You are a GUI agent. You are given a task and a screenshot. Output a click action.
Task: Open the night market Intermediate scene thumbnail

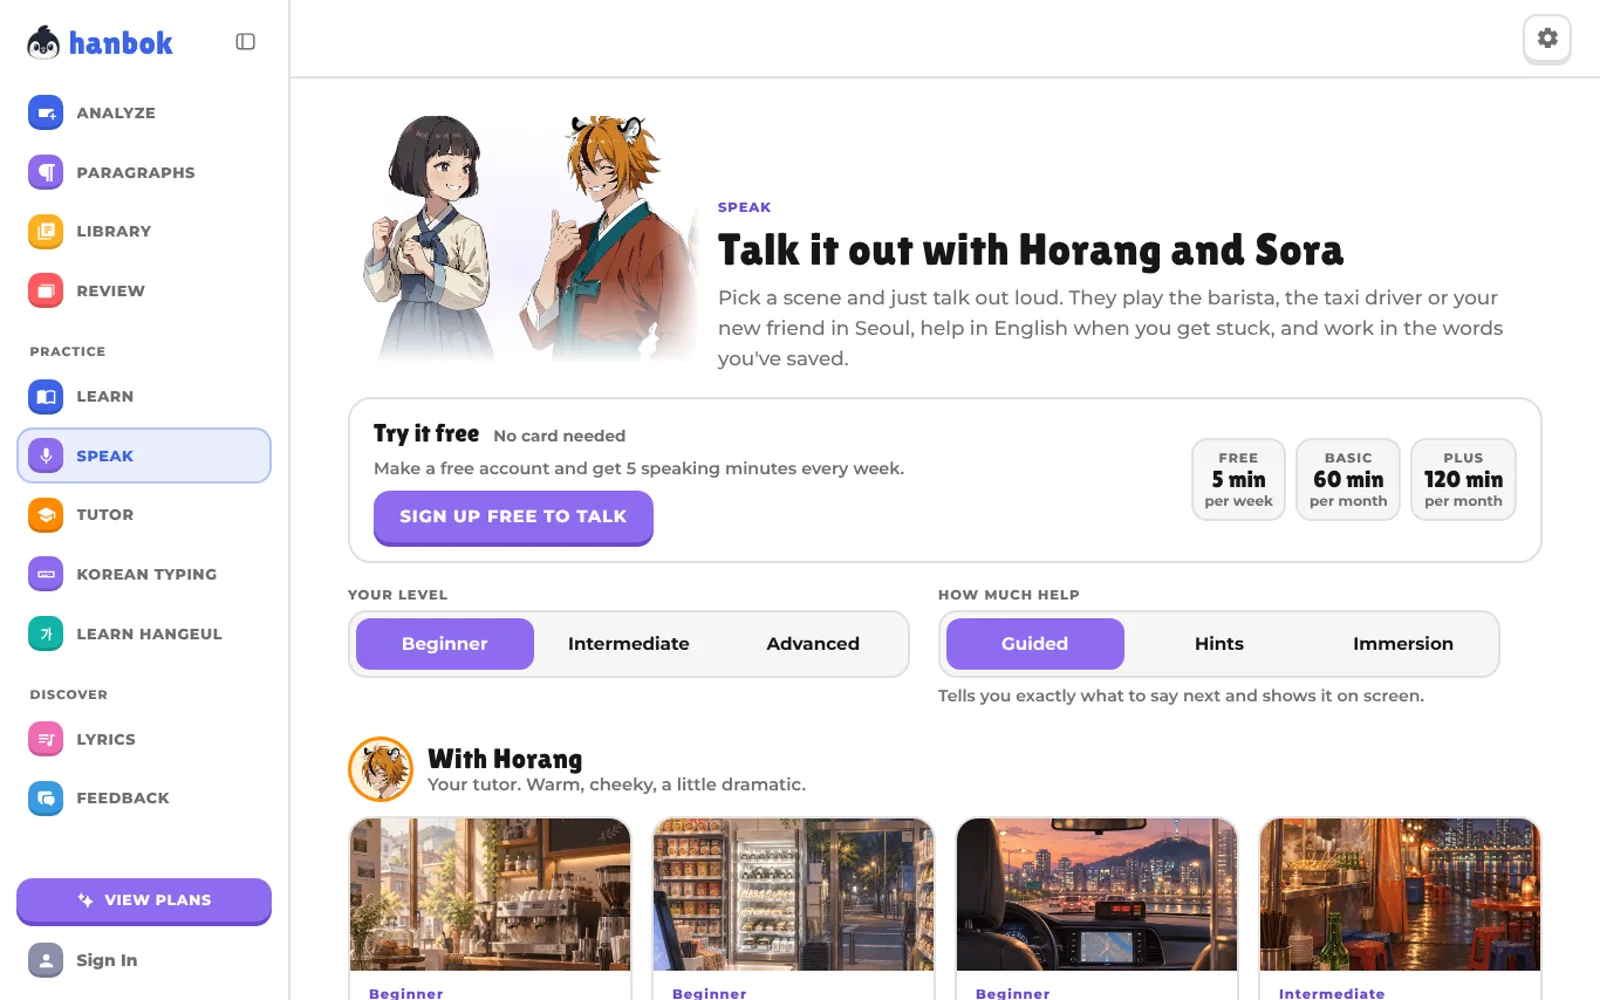[1400, 894]
